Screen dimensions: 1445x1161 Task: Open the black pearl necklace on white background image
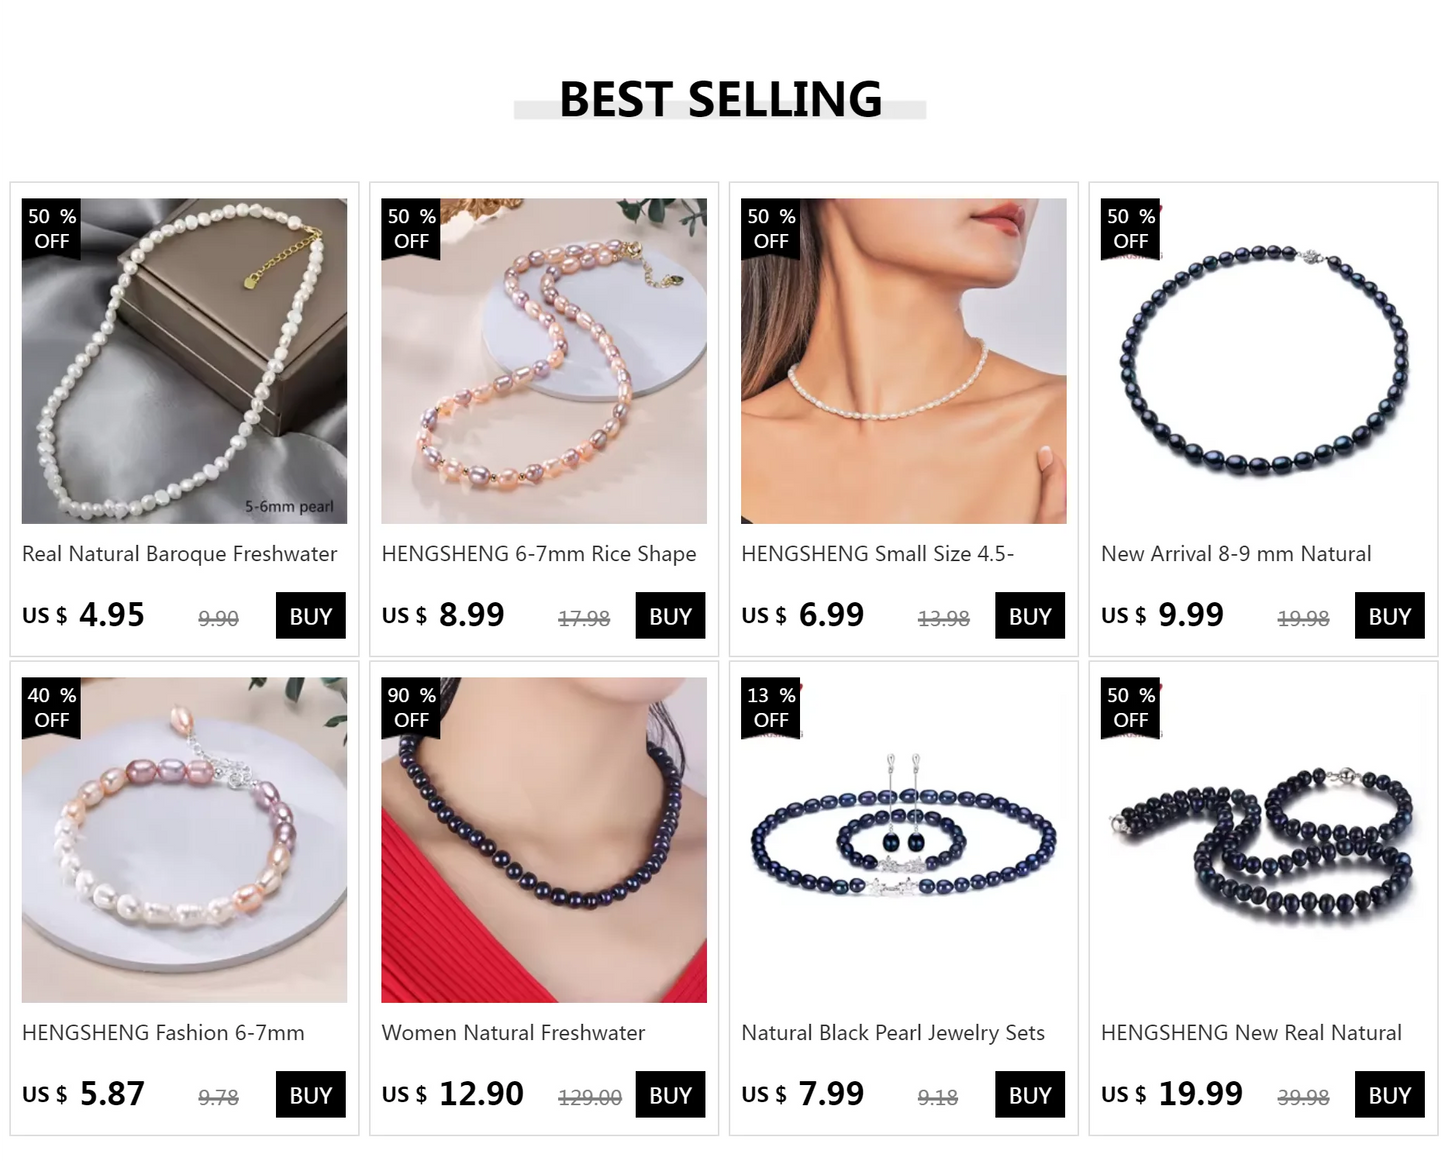(x=1263, y=361)
